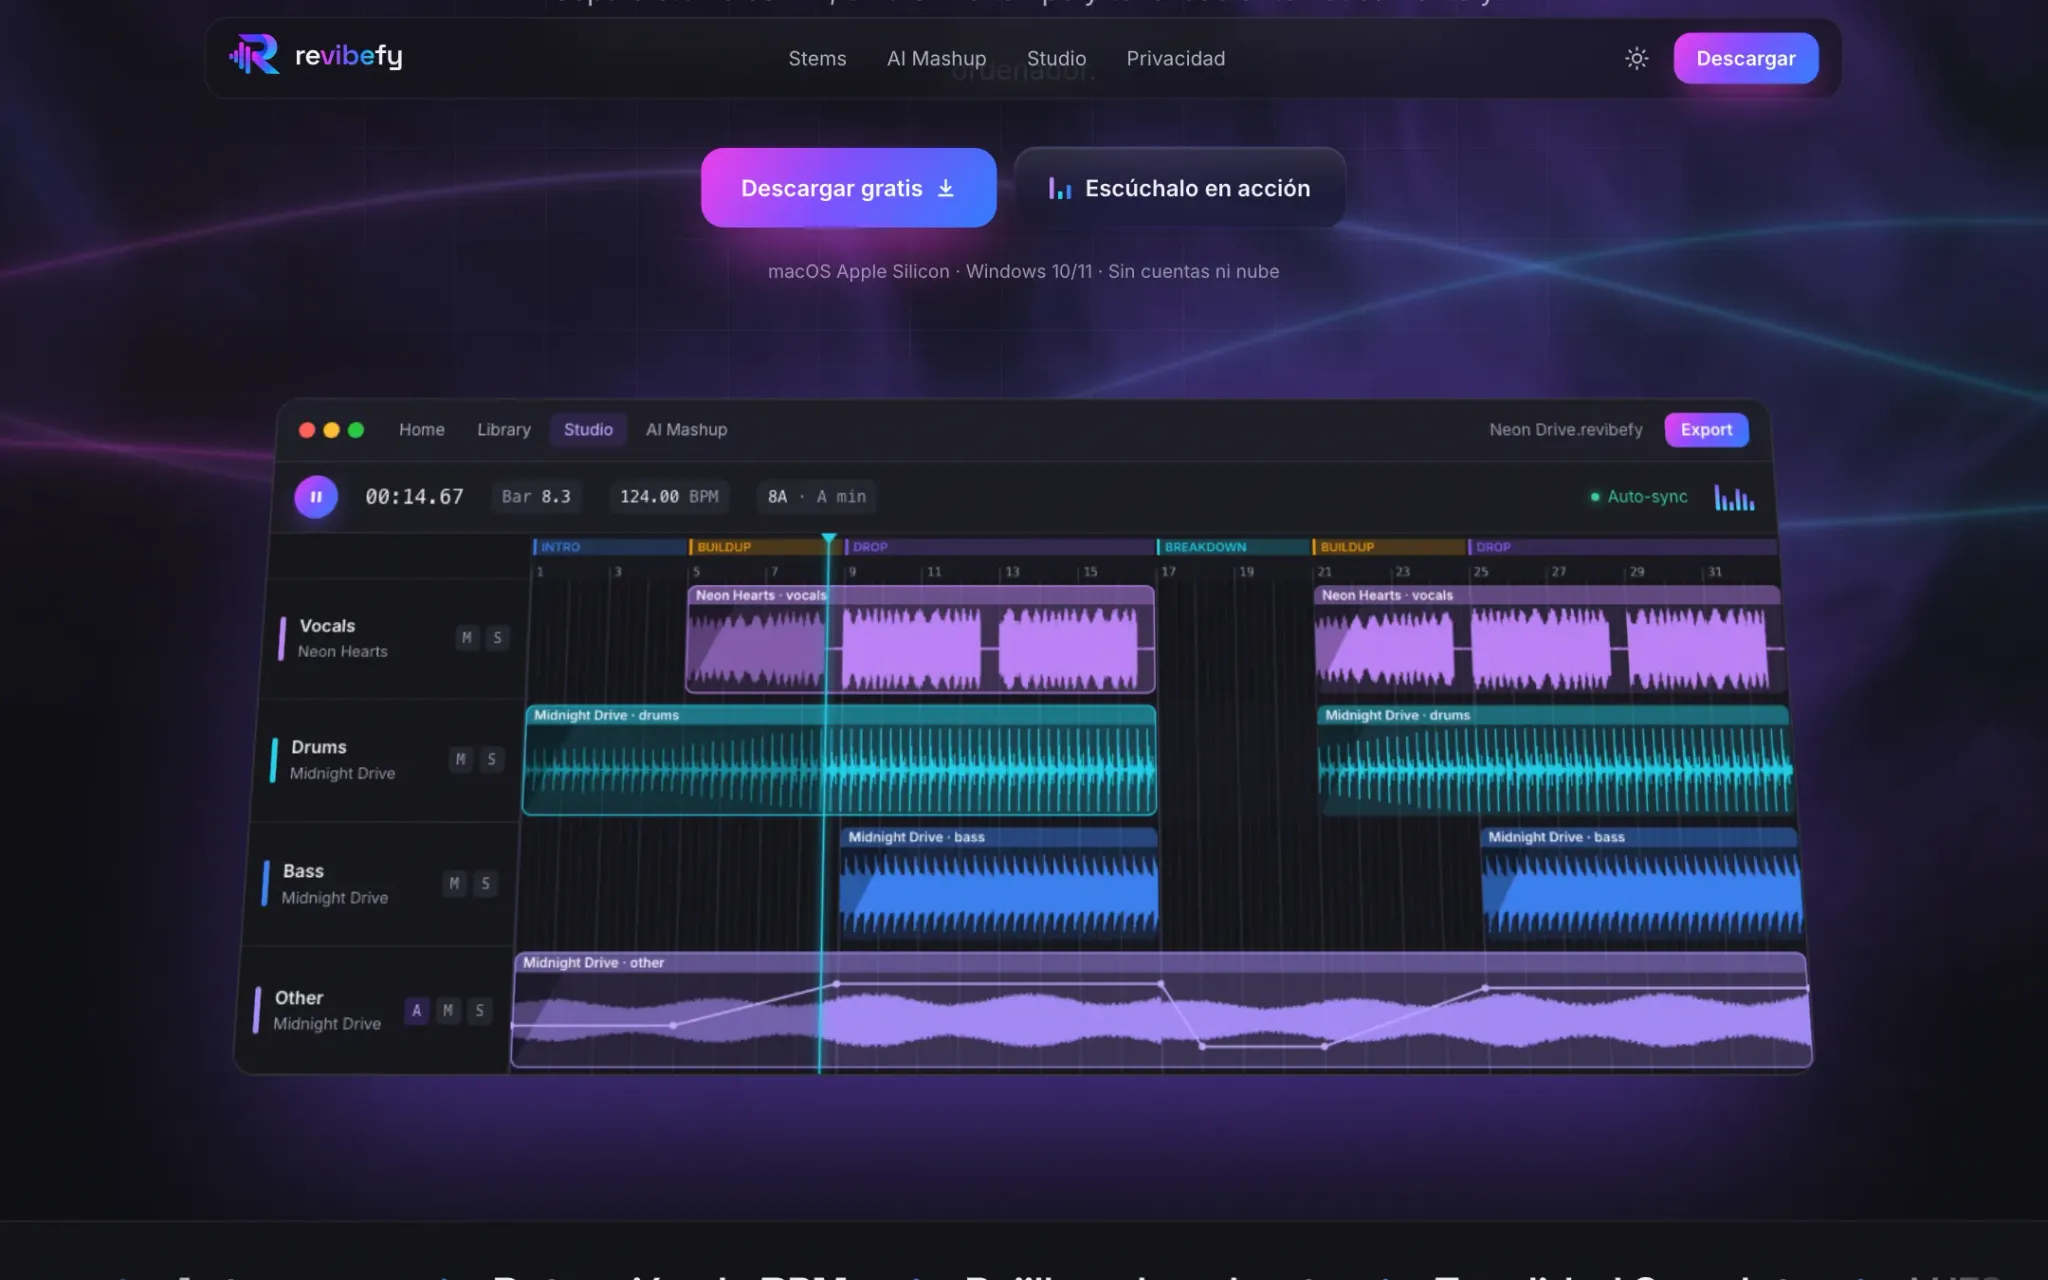Click the playhead handle on the ruler
2048x1280 pixels.
829,540
